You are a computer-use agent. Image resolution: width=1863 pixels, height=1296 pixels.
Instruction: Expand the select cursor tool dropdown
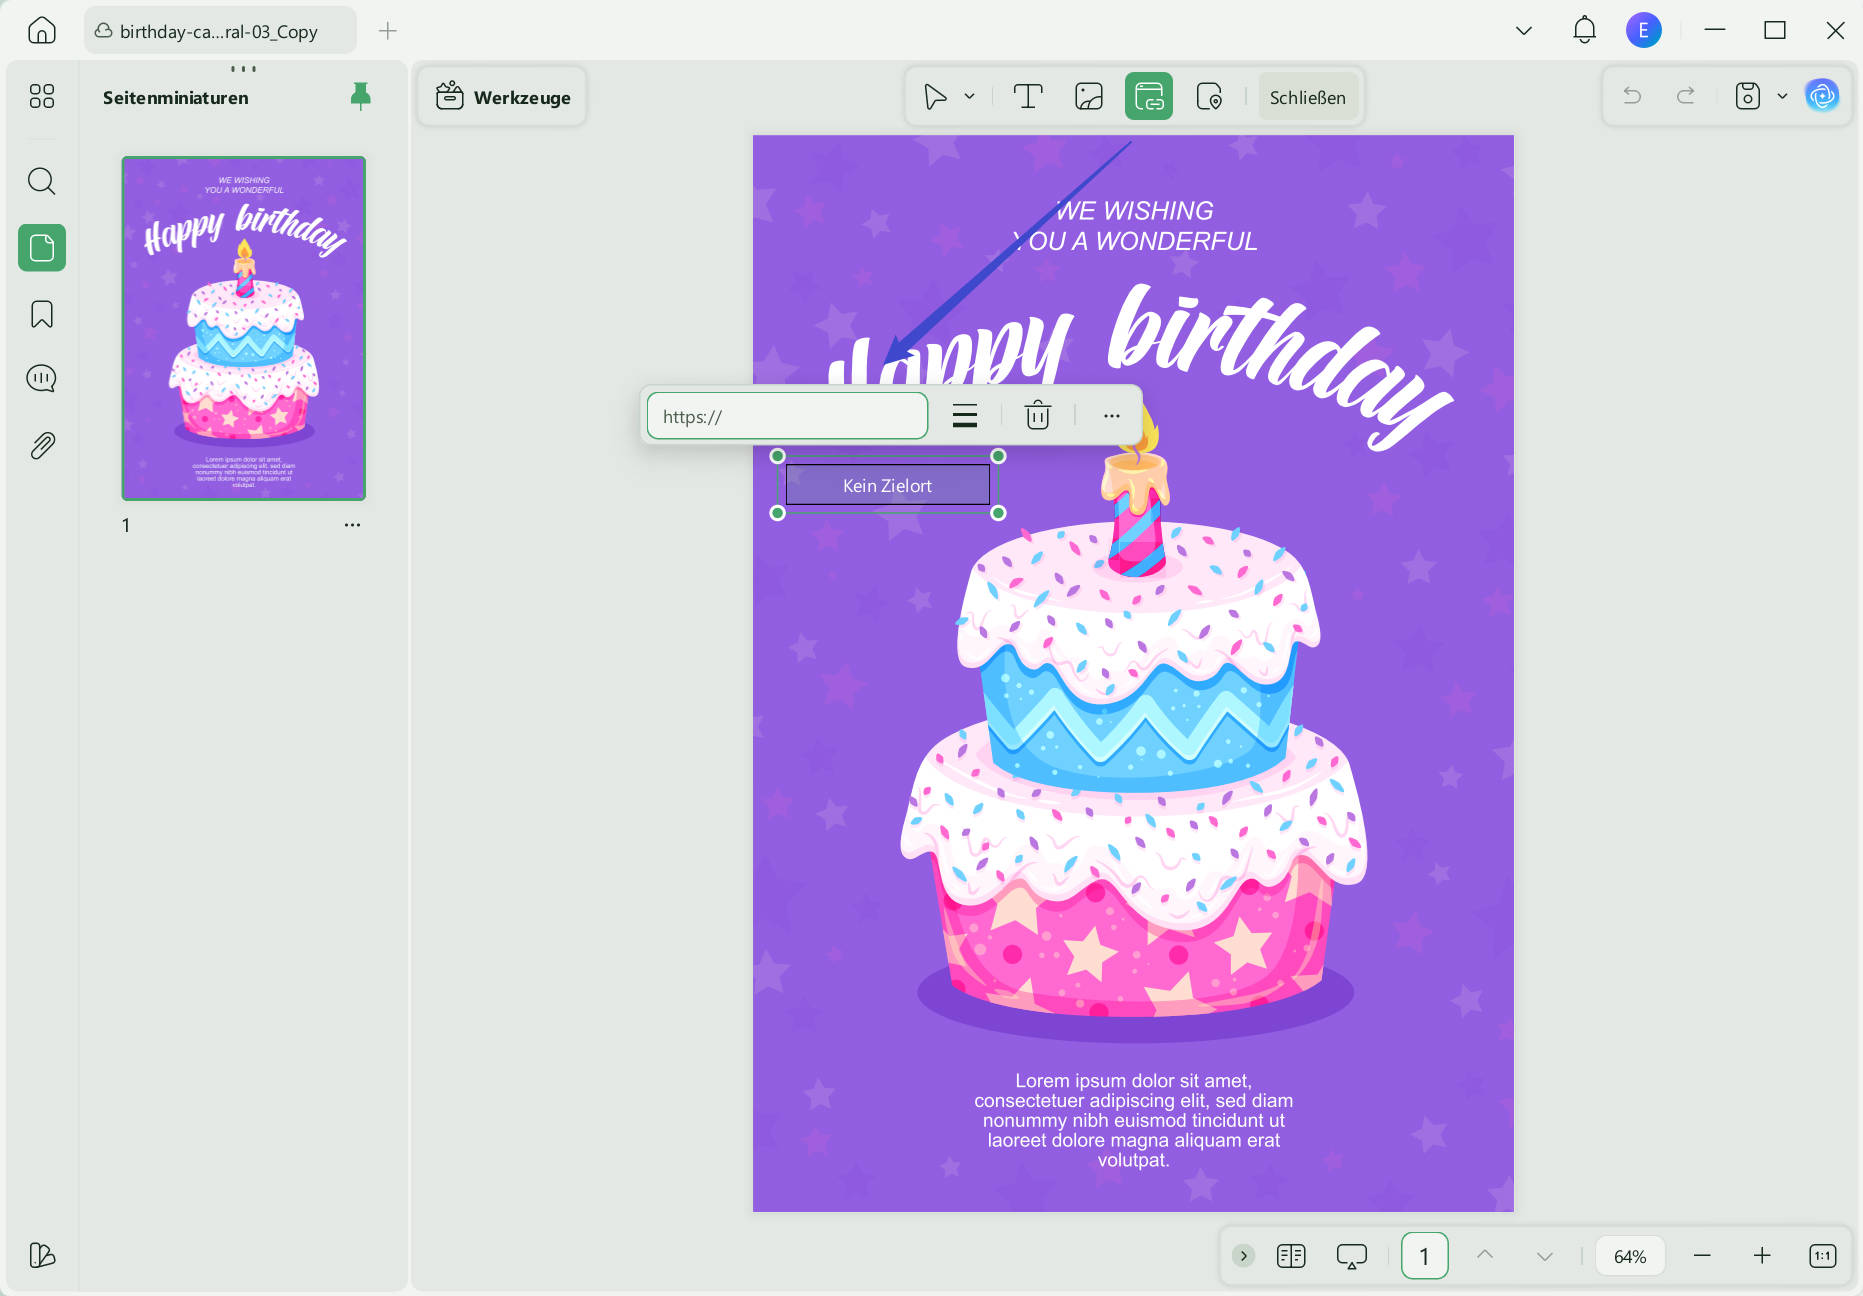tap(969, 97)
